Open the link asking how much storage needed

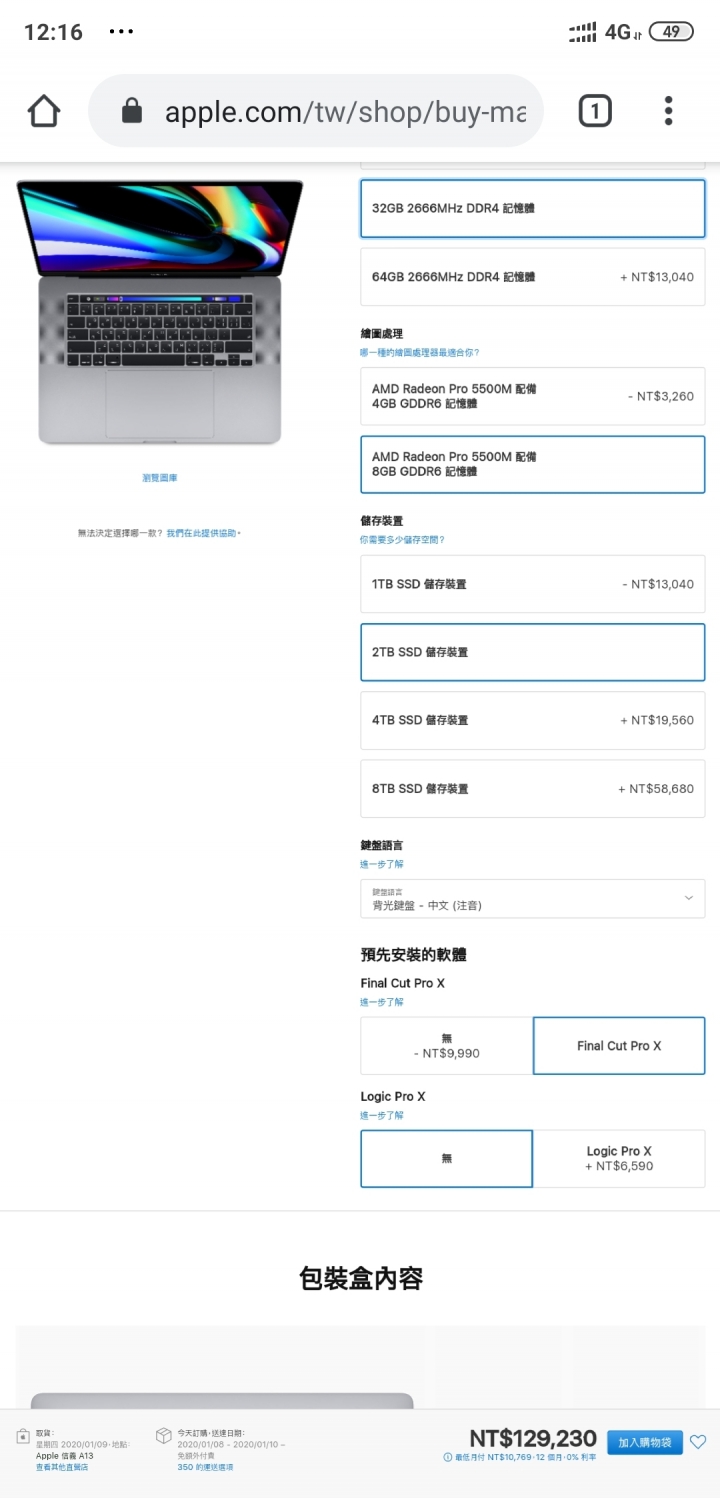click(x=402, y=539)
